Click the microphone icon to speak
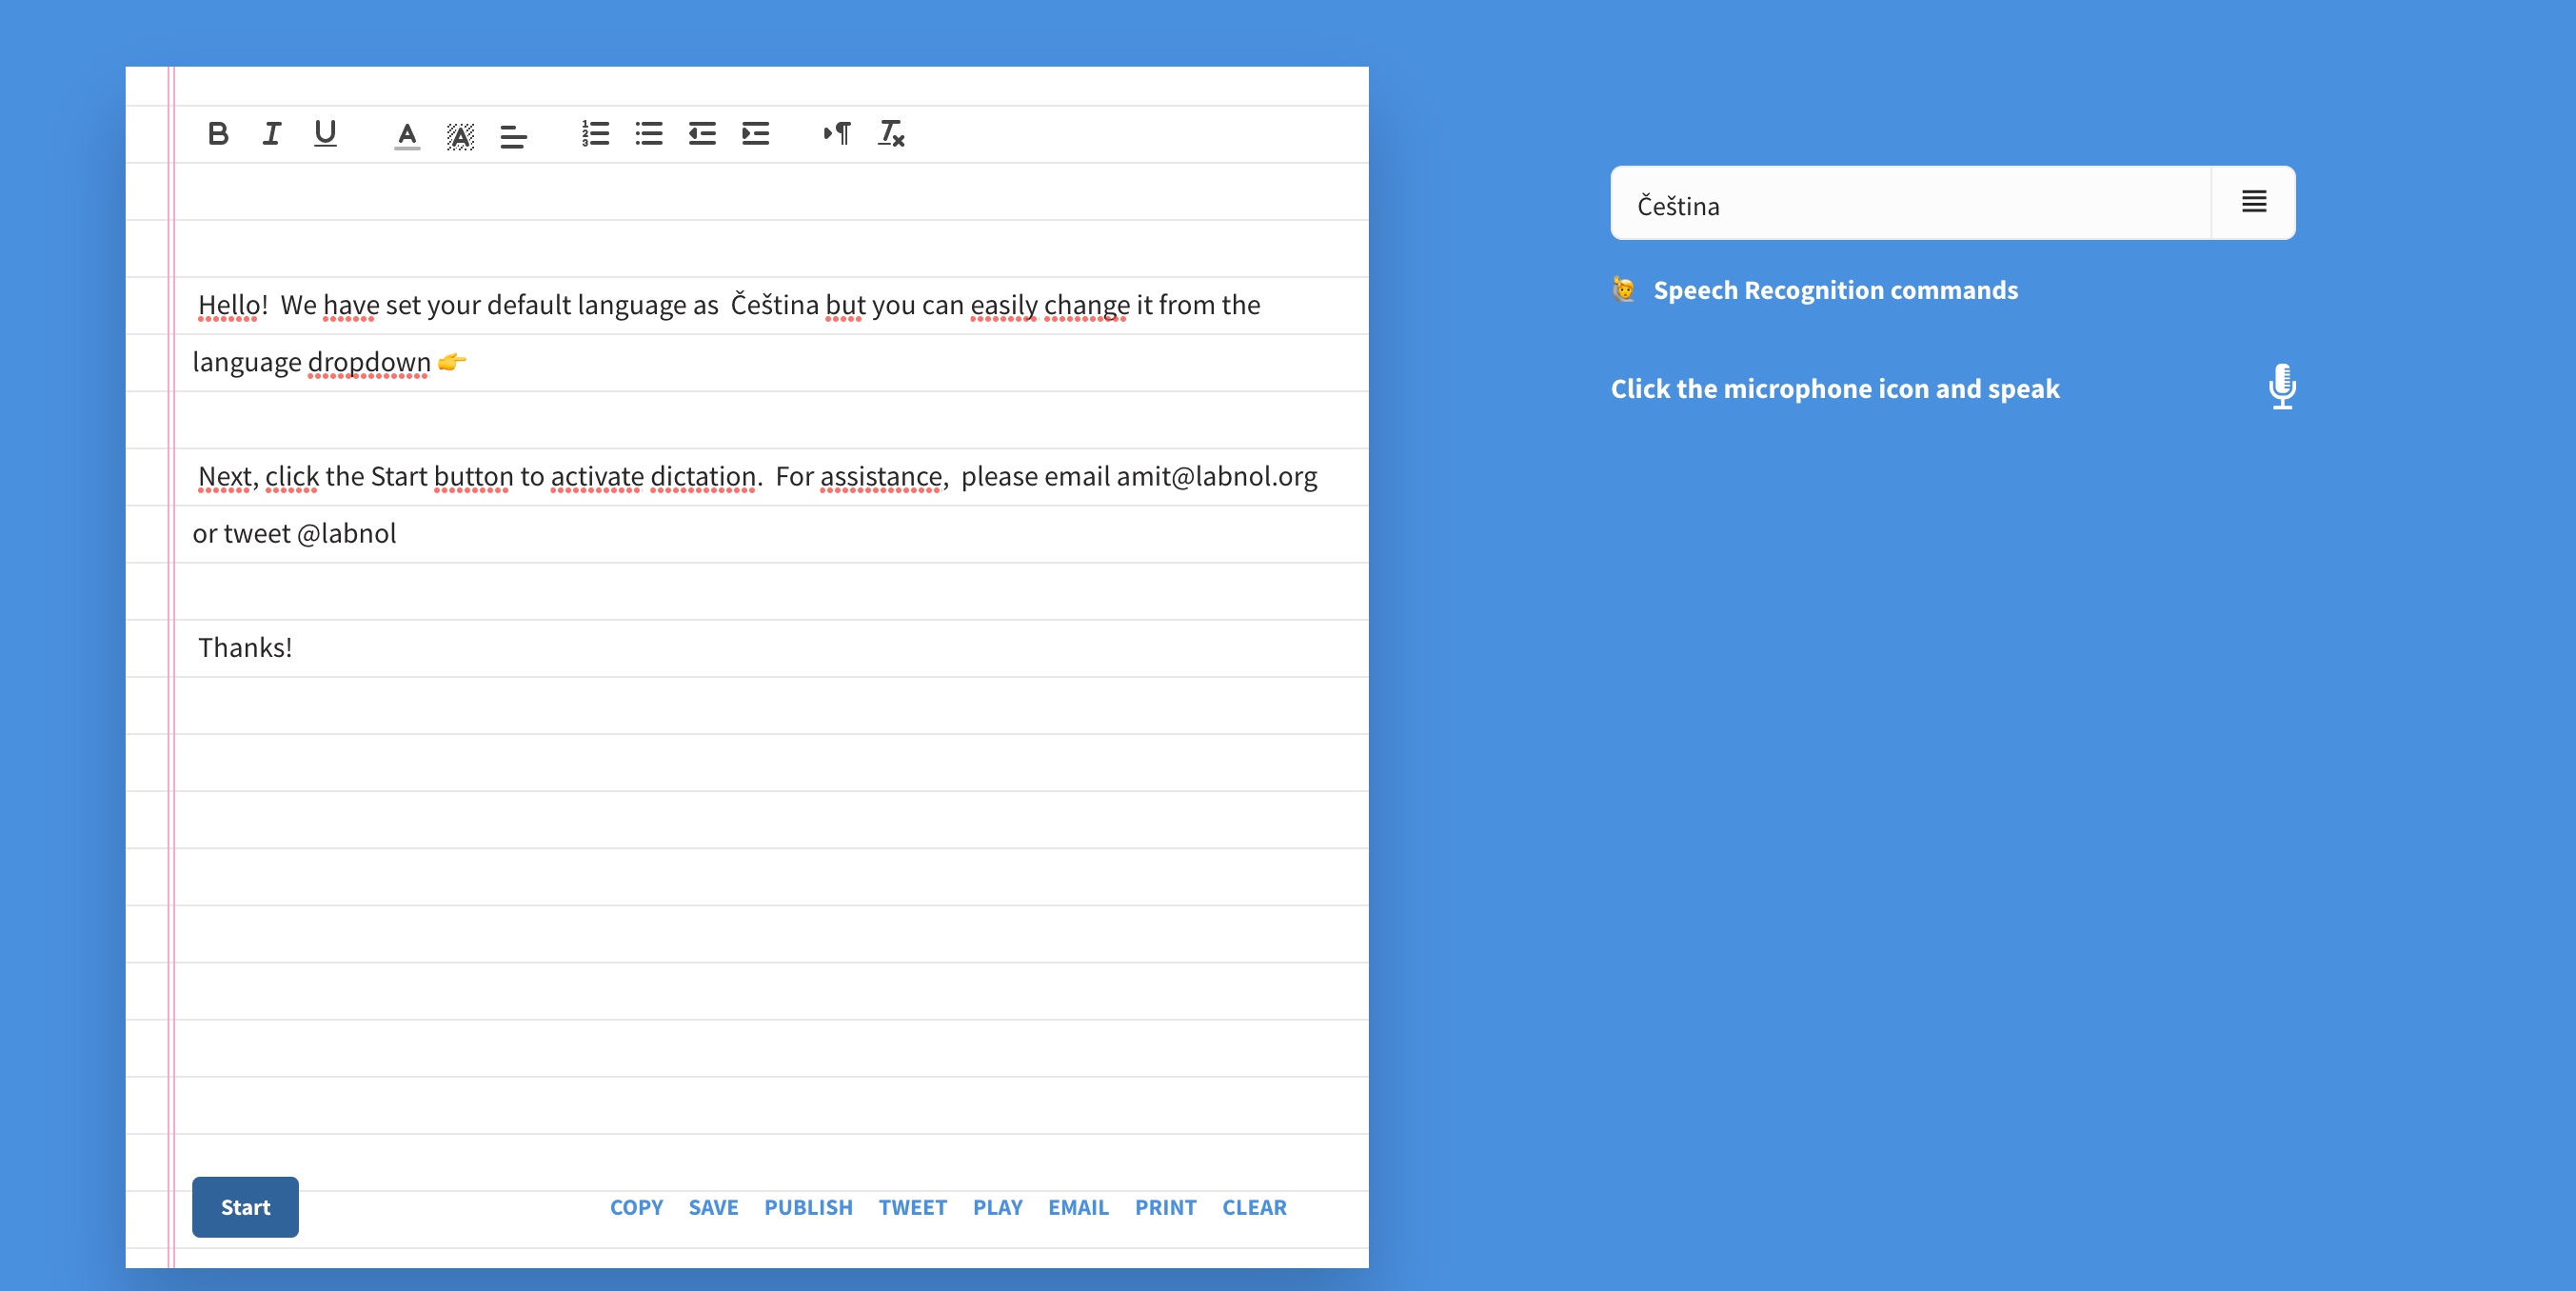2576x1291 pixels. tap(2281, 387)
